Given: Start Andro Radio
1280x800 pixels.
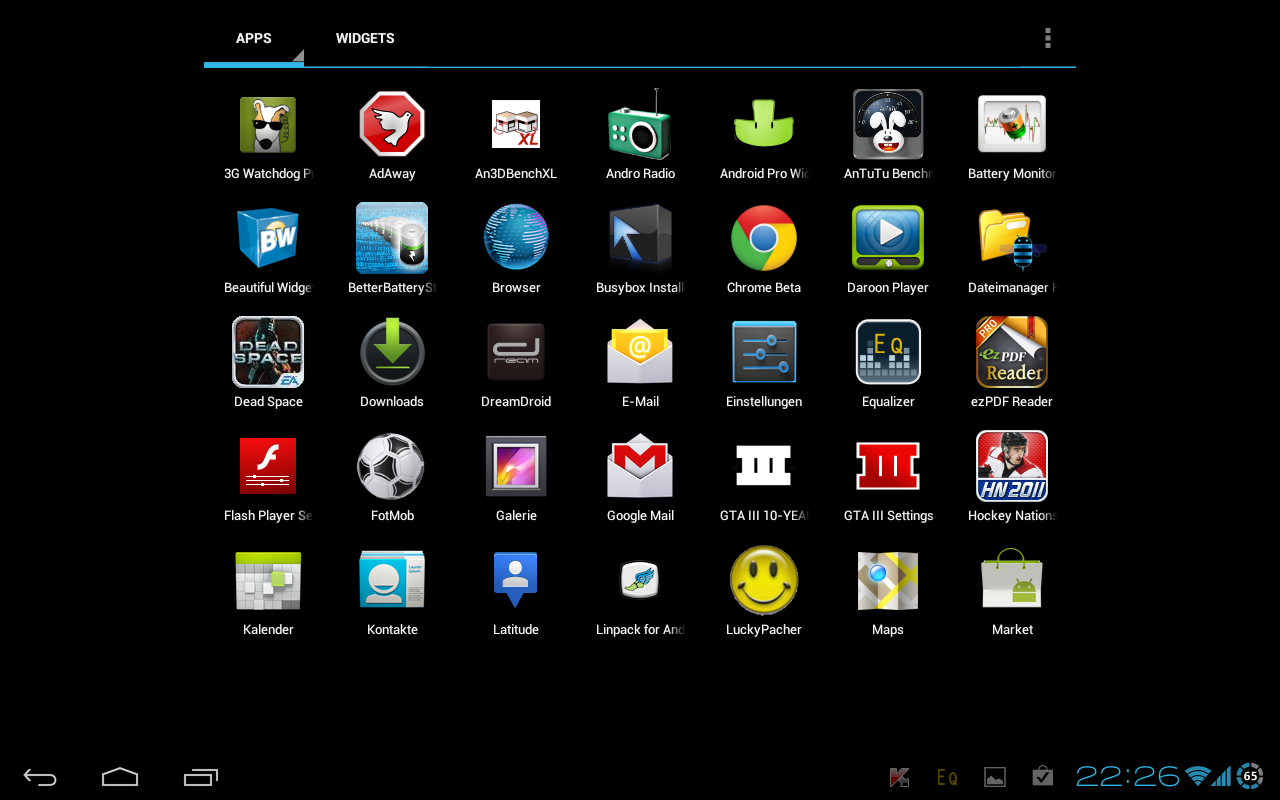Looking at the screenshot, I should click(x=640, y=125).
